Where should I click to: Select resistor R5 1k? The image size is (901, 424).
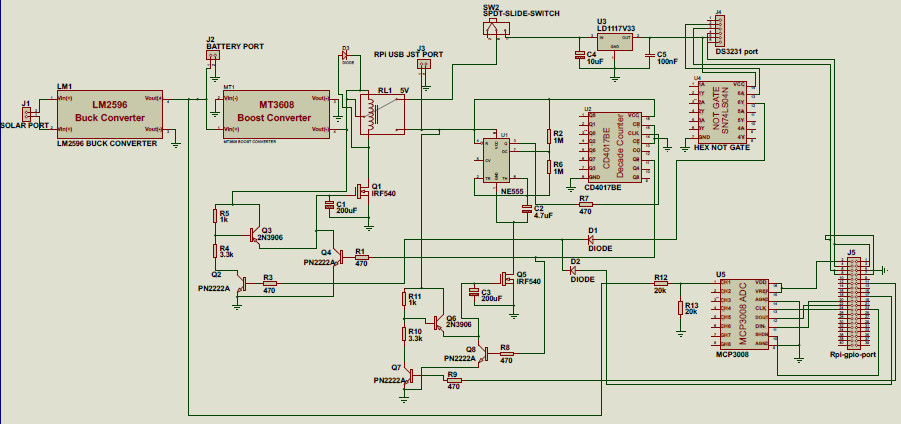215,216
